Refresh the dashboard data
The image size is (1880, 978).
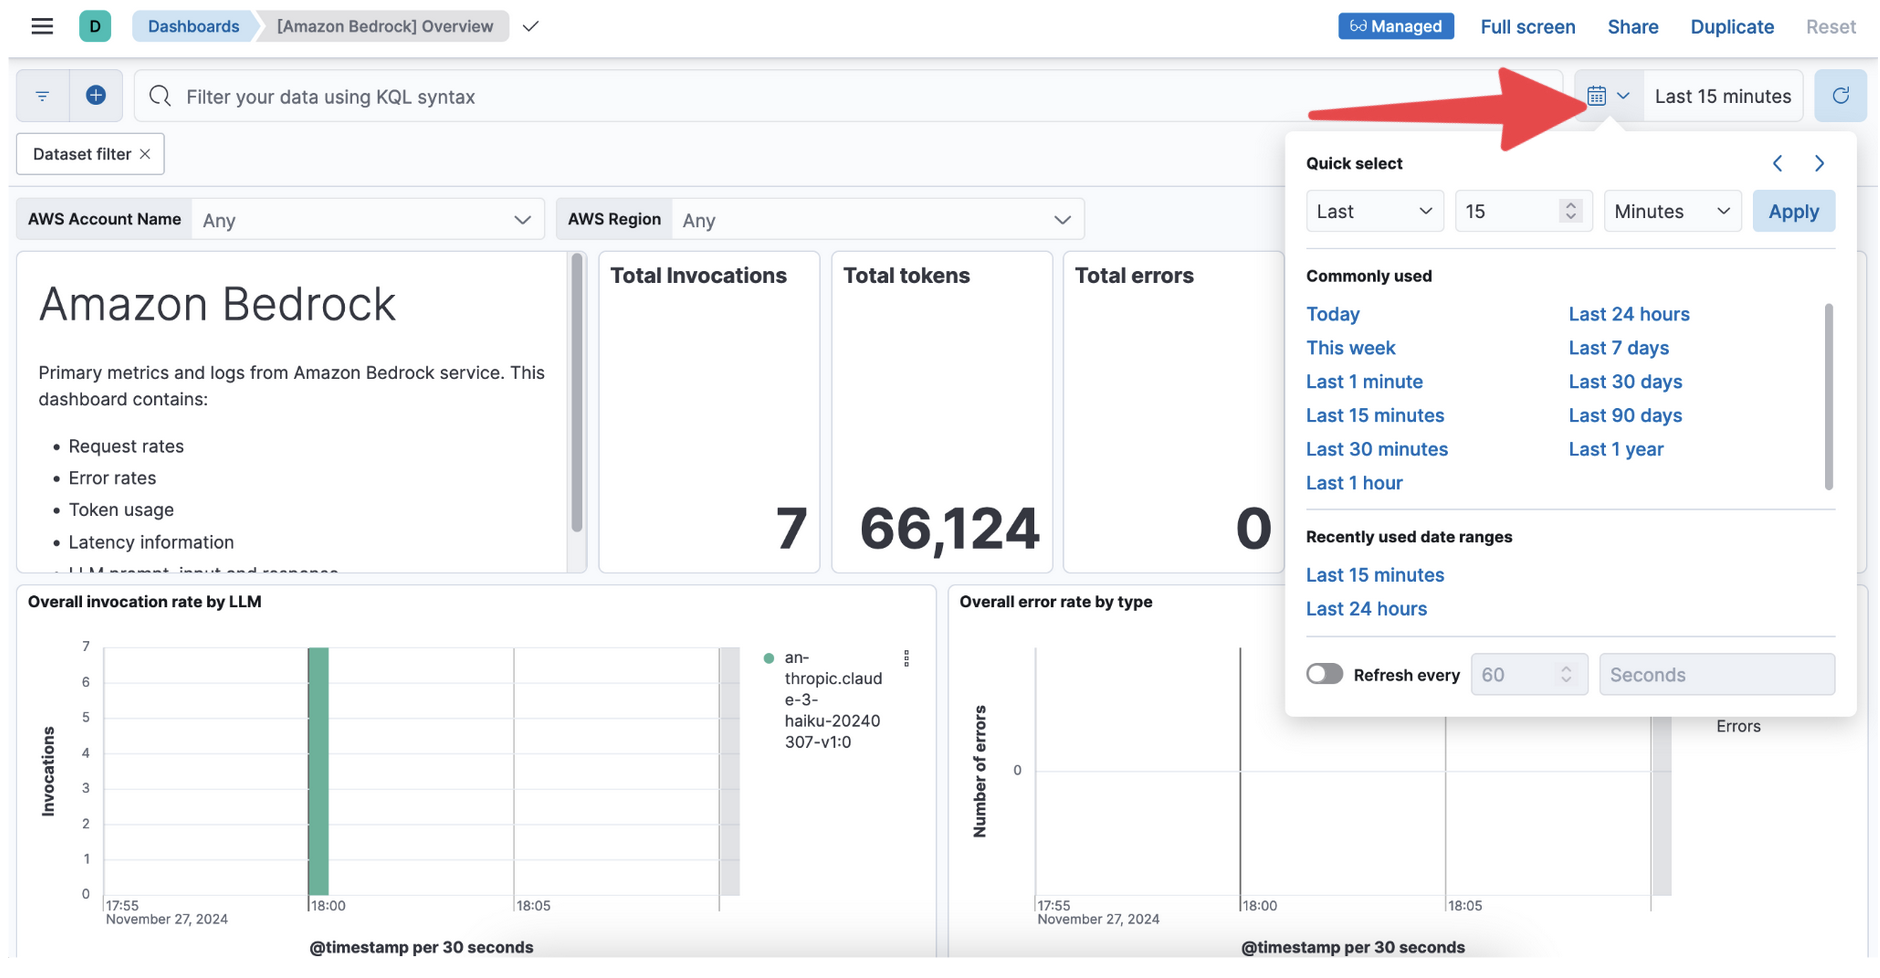1840,96
